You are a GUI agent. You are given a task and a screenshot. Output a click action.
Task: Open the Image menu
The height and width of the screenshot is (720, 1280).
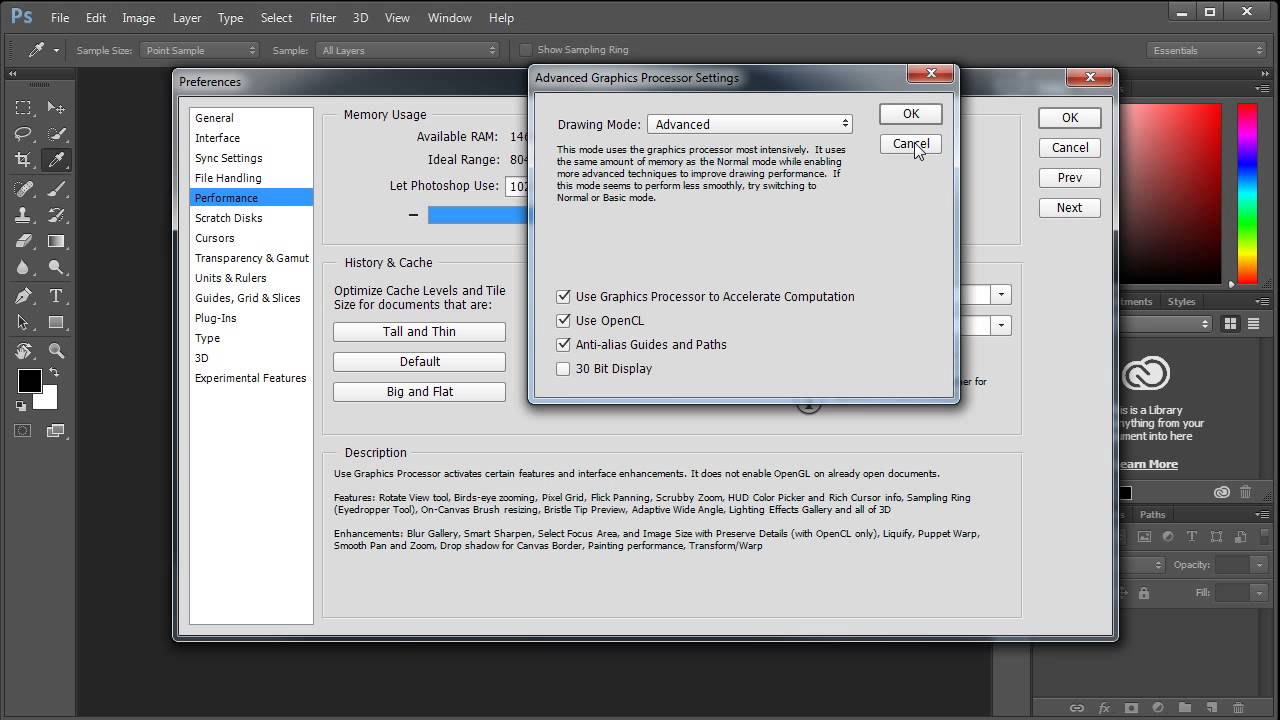tap(138, 18)
